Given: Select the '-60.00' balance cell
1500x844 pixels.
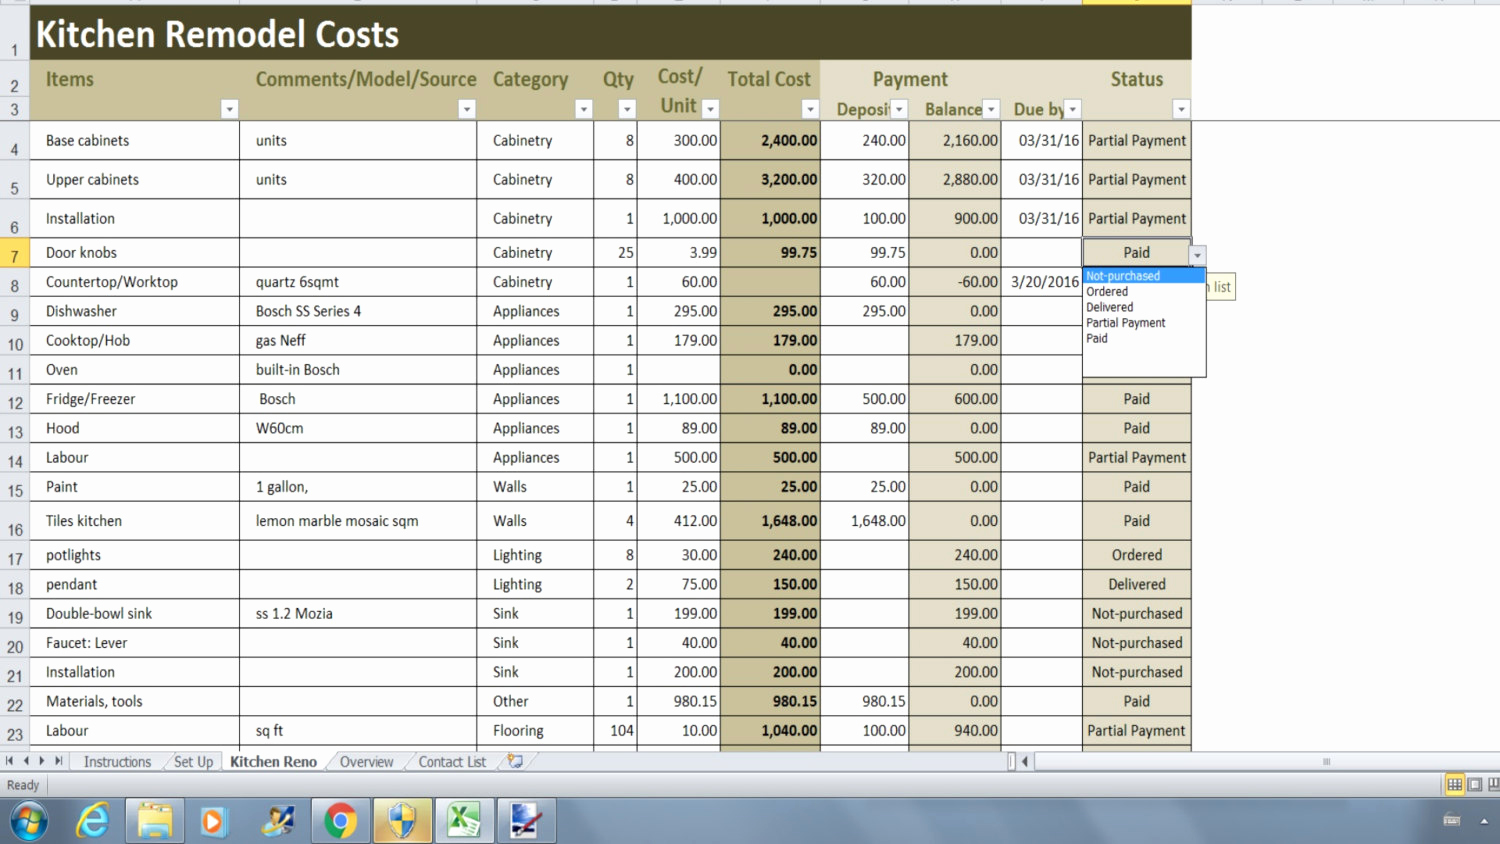Looking at the screenshot, I should point(955,282).
